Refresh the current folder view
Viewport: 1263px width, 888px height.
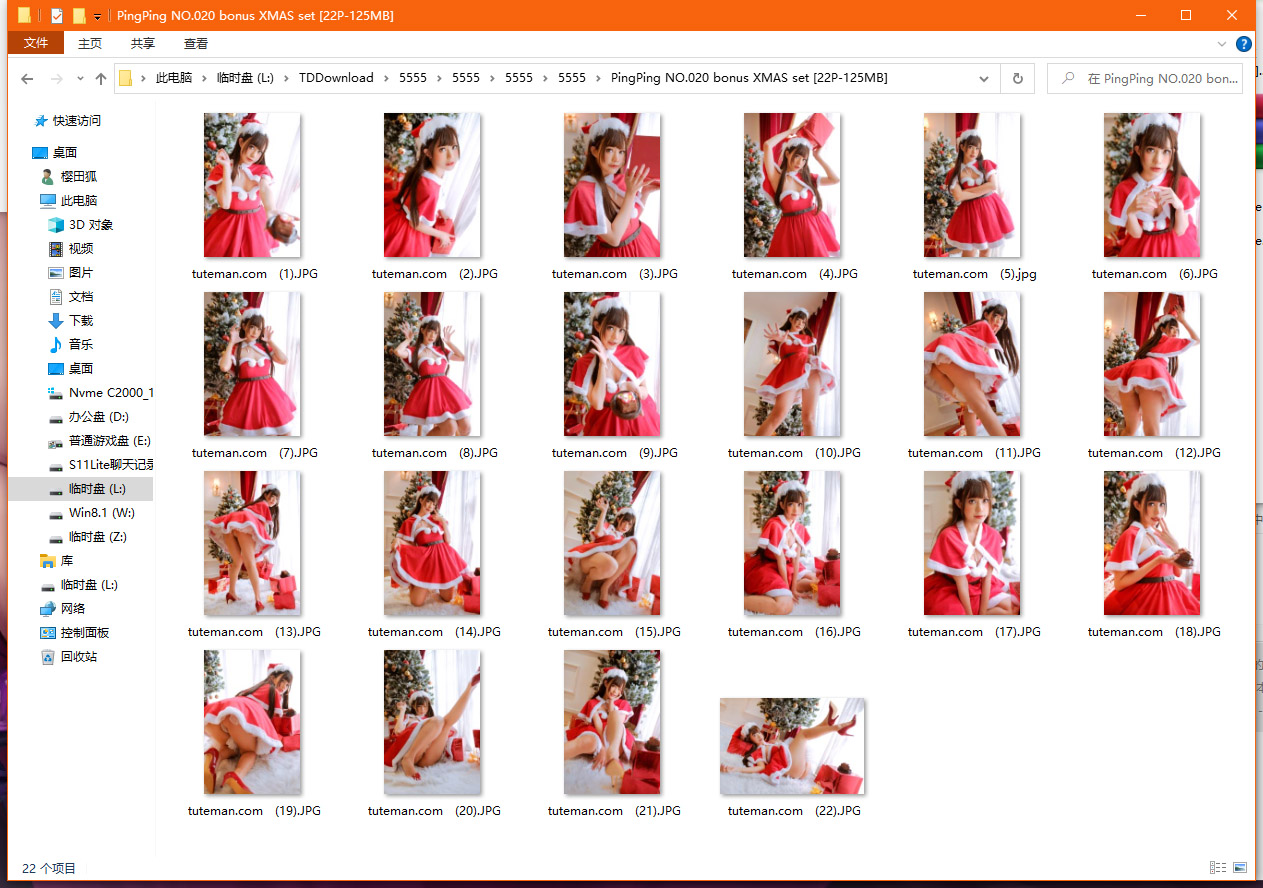point(1017,79)
